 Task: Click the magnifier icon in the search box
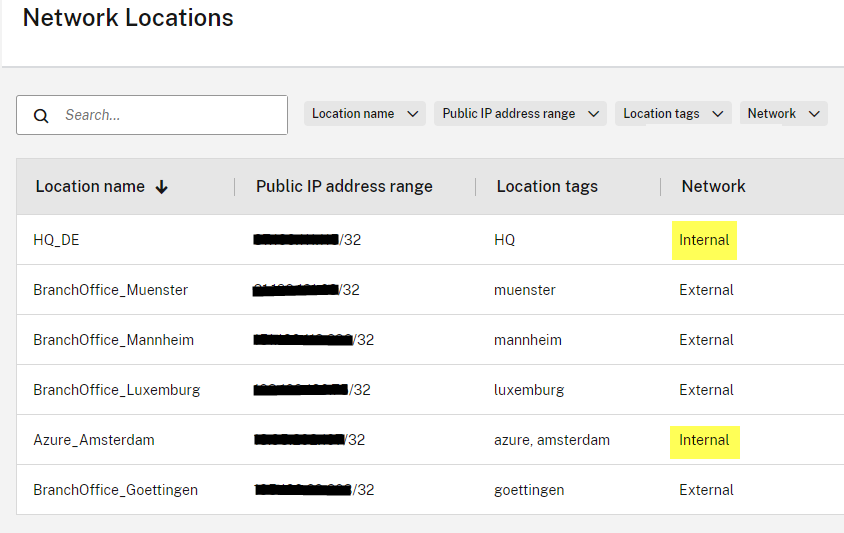click(41, 115)
